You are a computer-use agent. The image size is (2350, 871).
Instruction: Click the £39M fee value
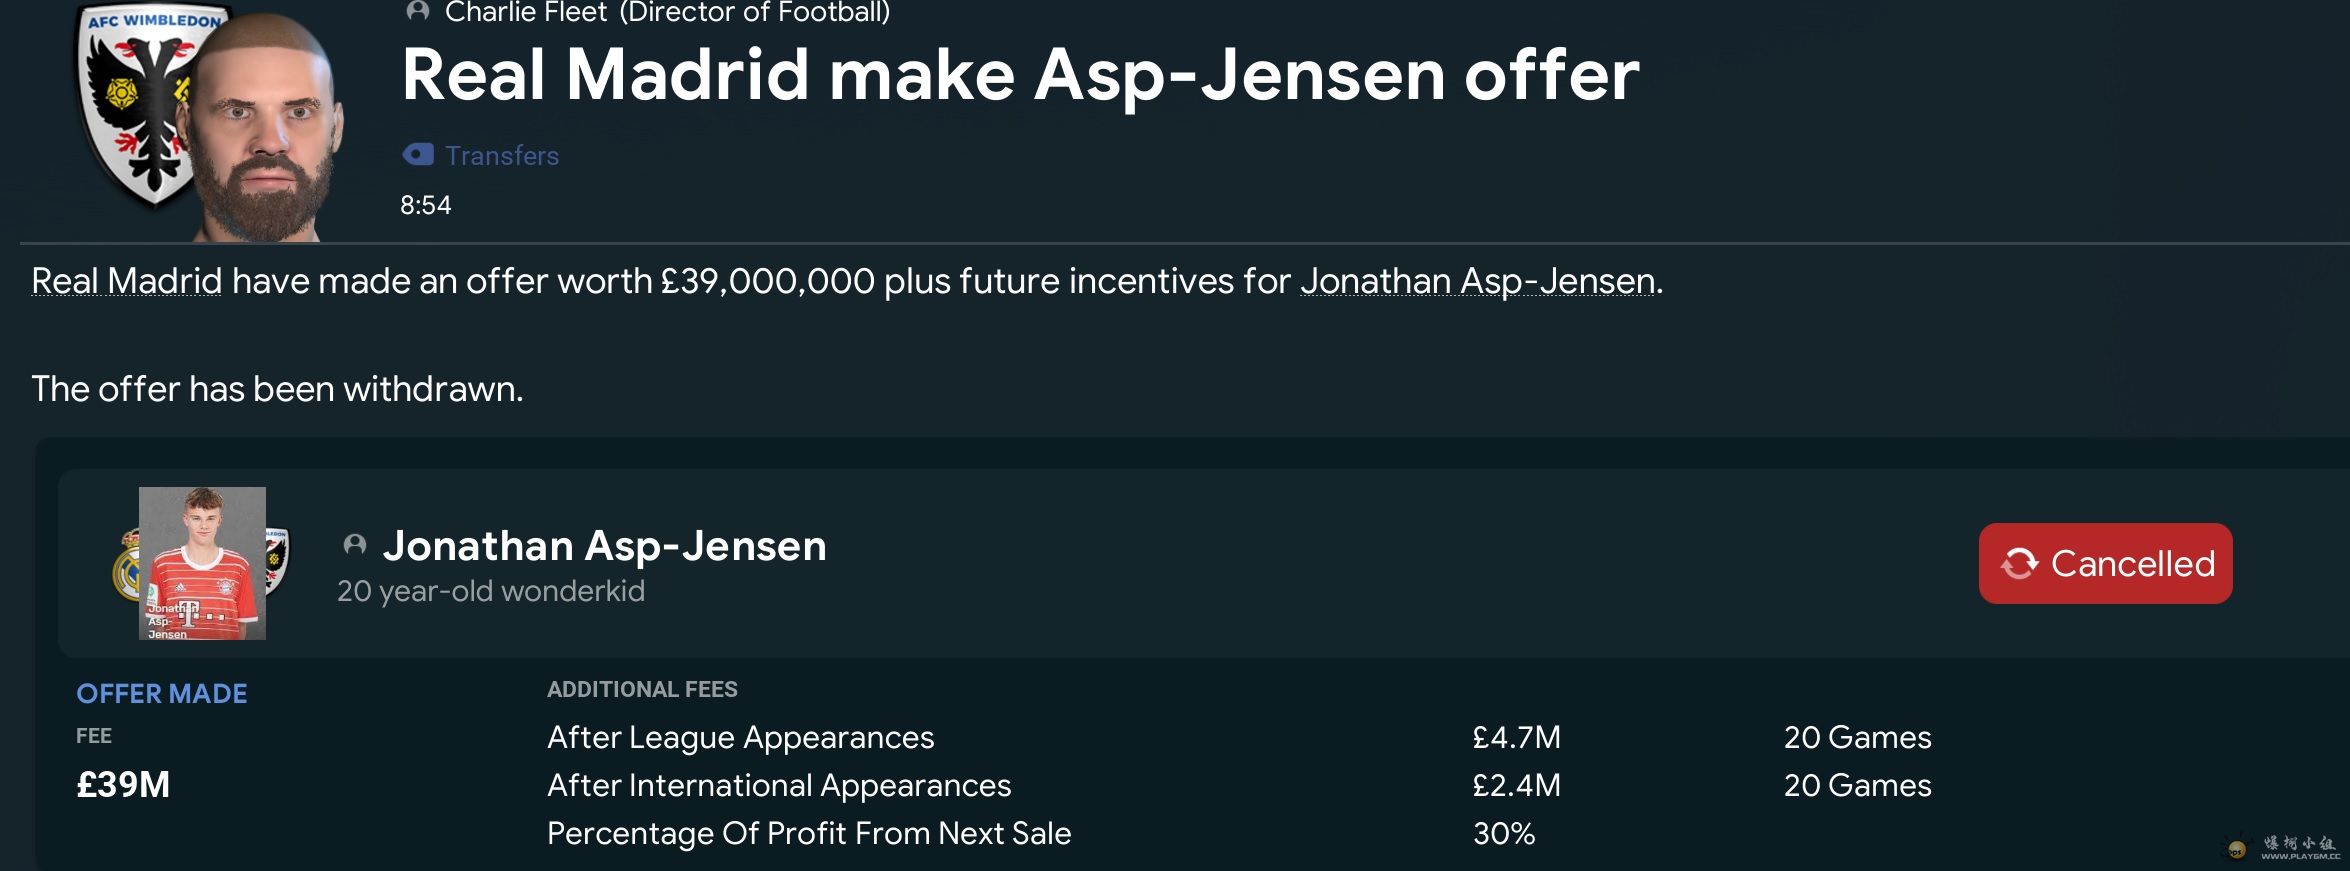coord(123,785)
